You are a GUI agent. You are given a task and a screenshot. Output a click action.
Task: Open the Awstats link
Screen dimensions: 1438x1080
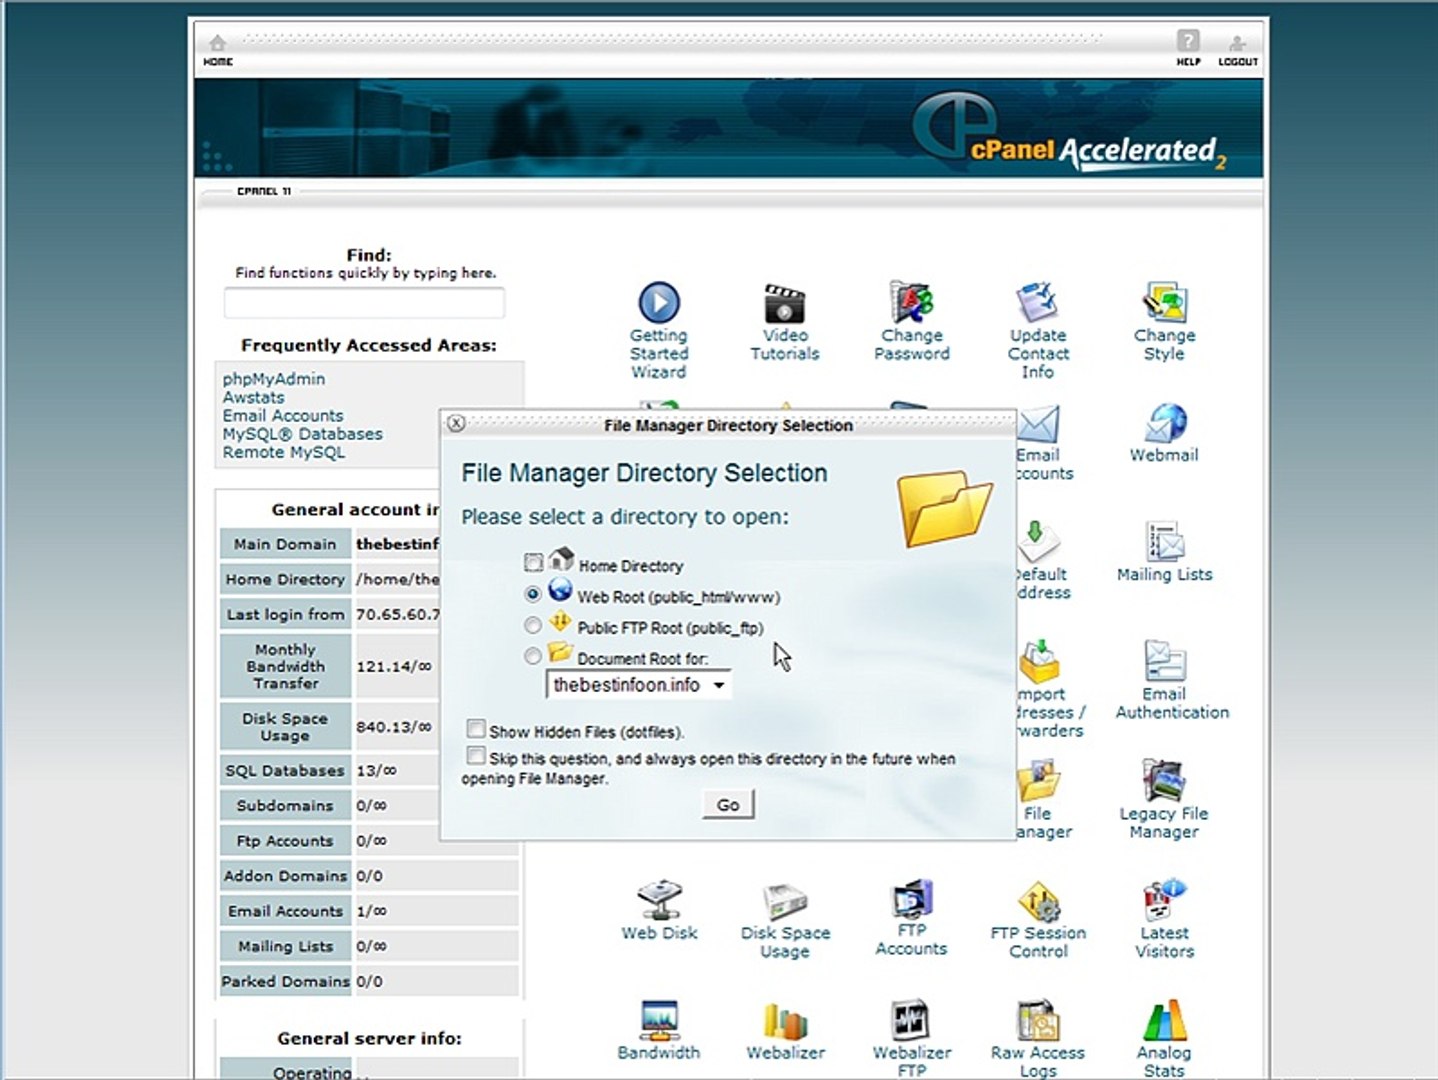pyautogui.click(x=253, y=397)
